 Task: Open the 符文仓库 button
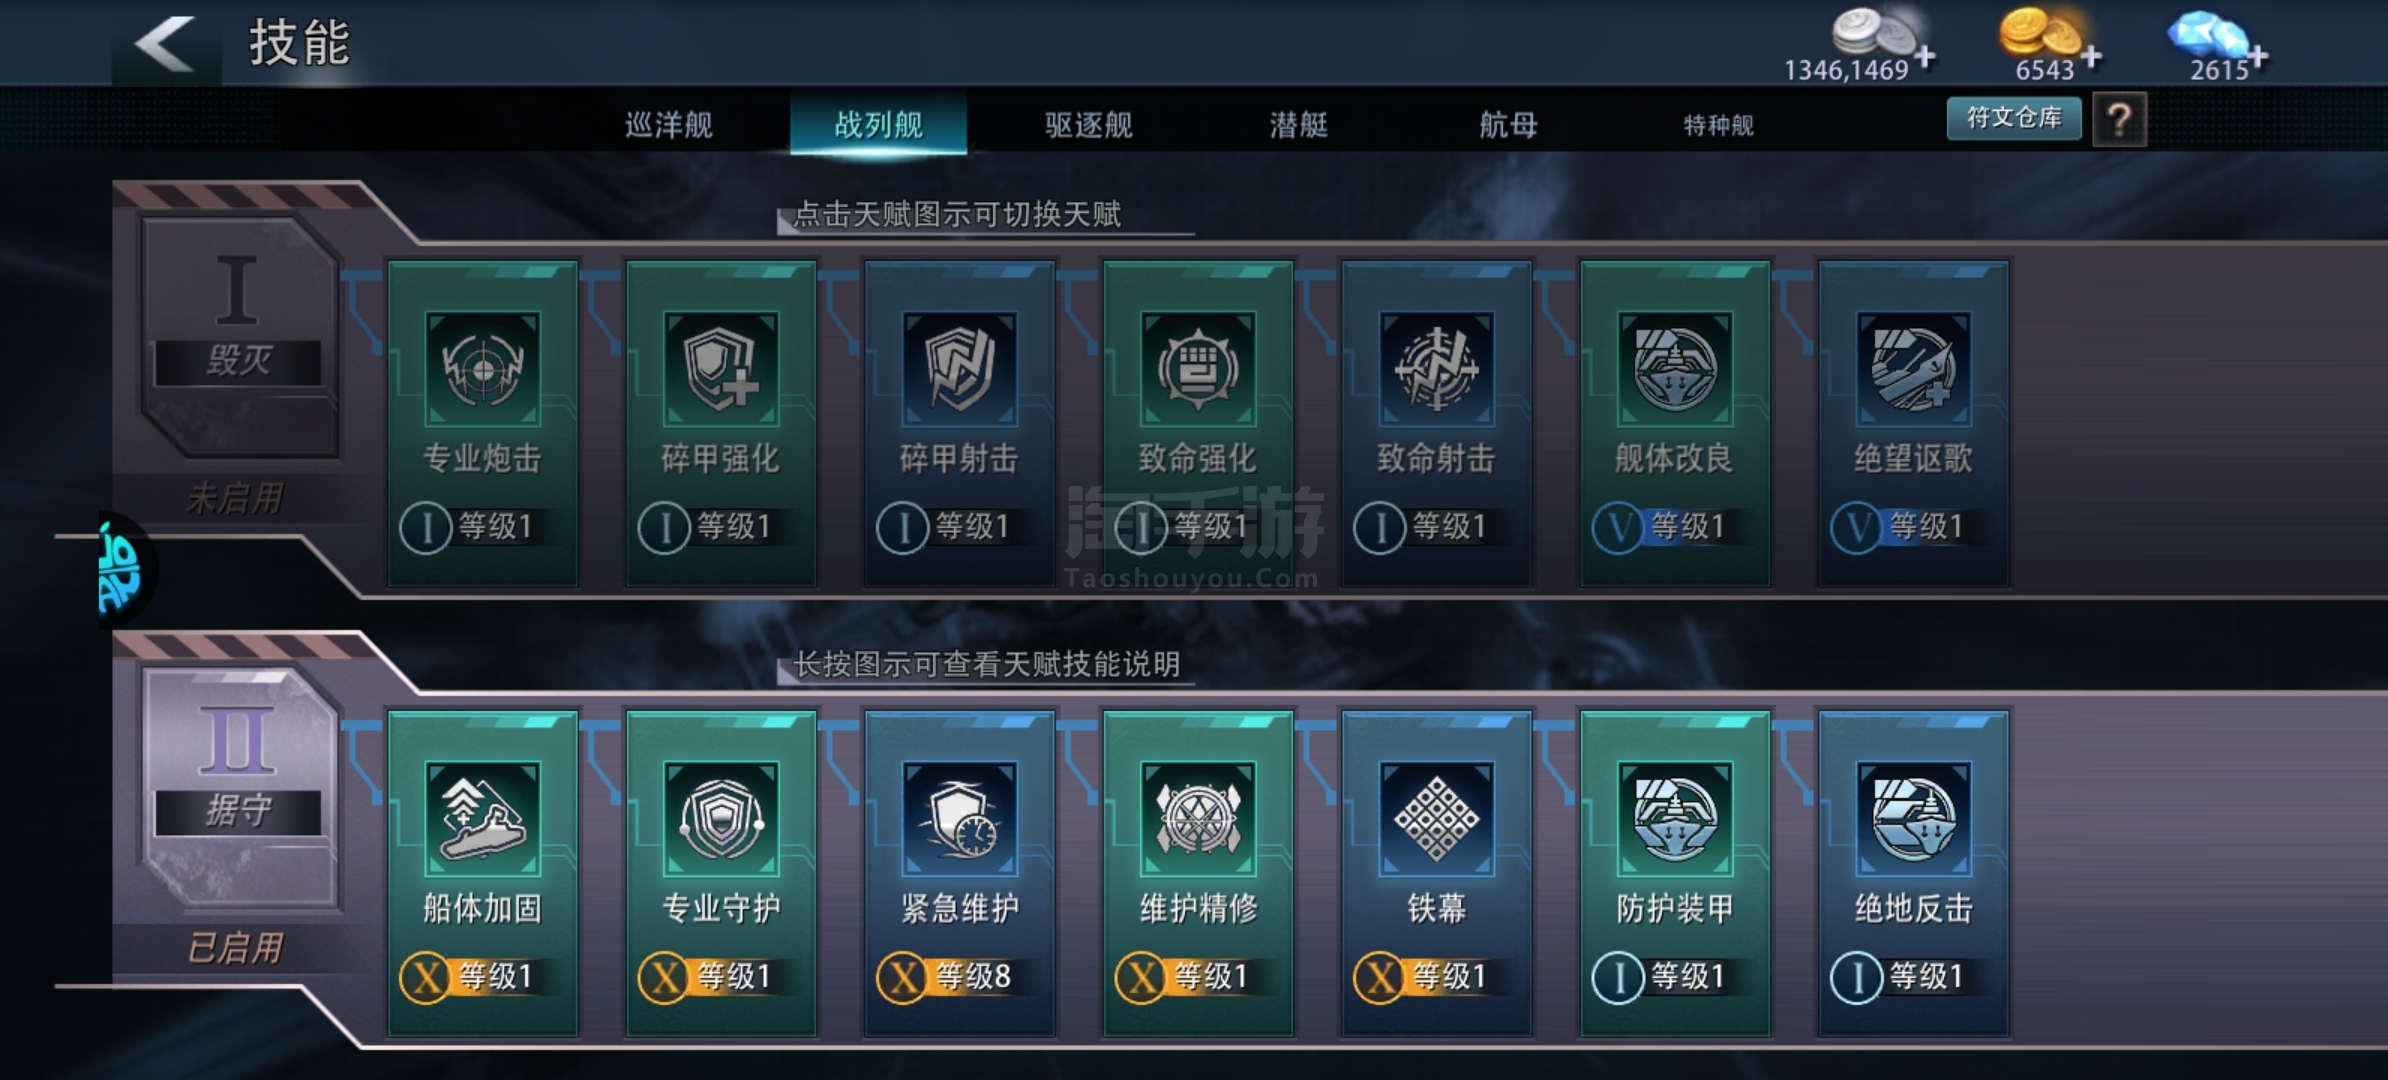click(x=2014, y=118)
